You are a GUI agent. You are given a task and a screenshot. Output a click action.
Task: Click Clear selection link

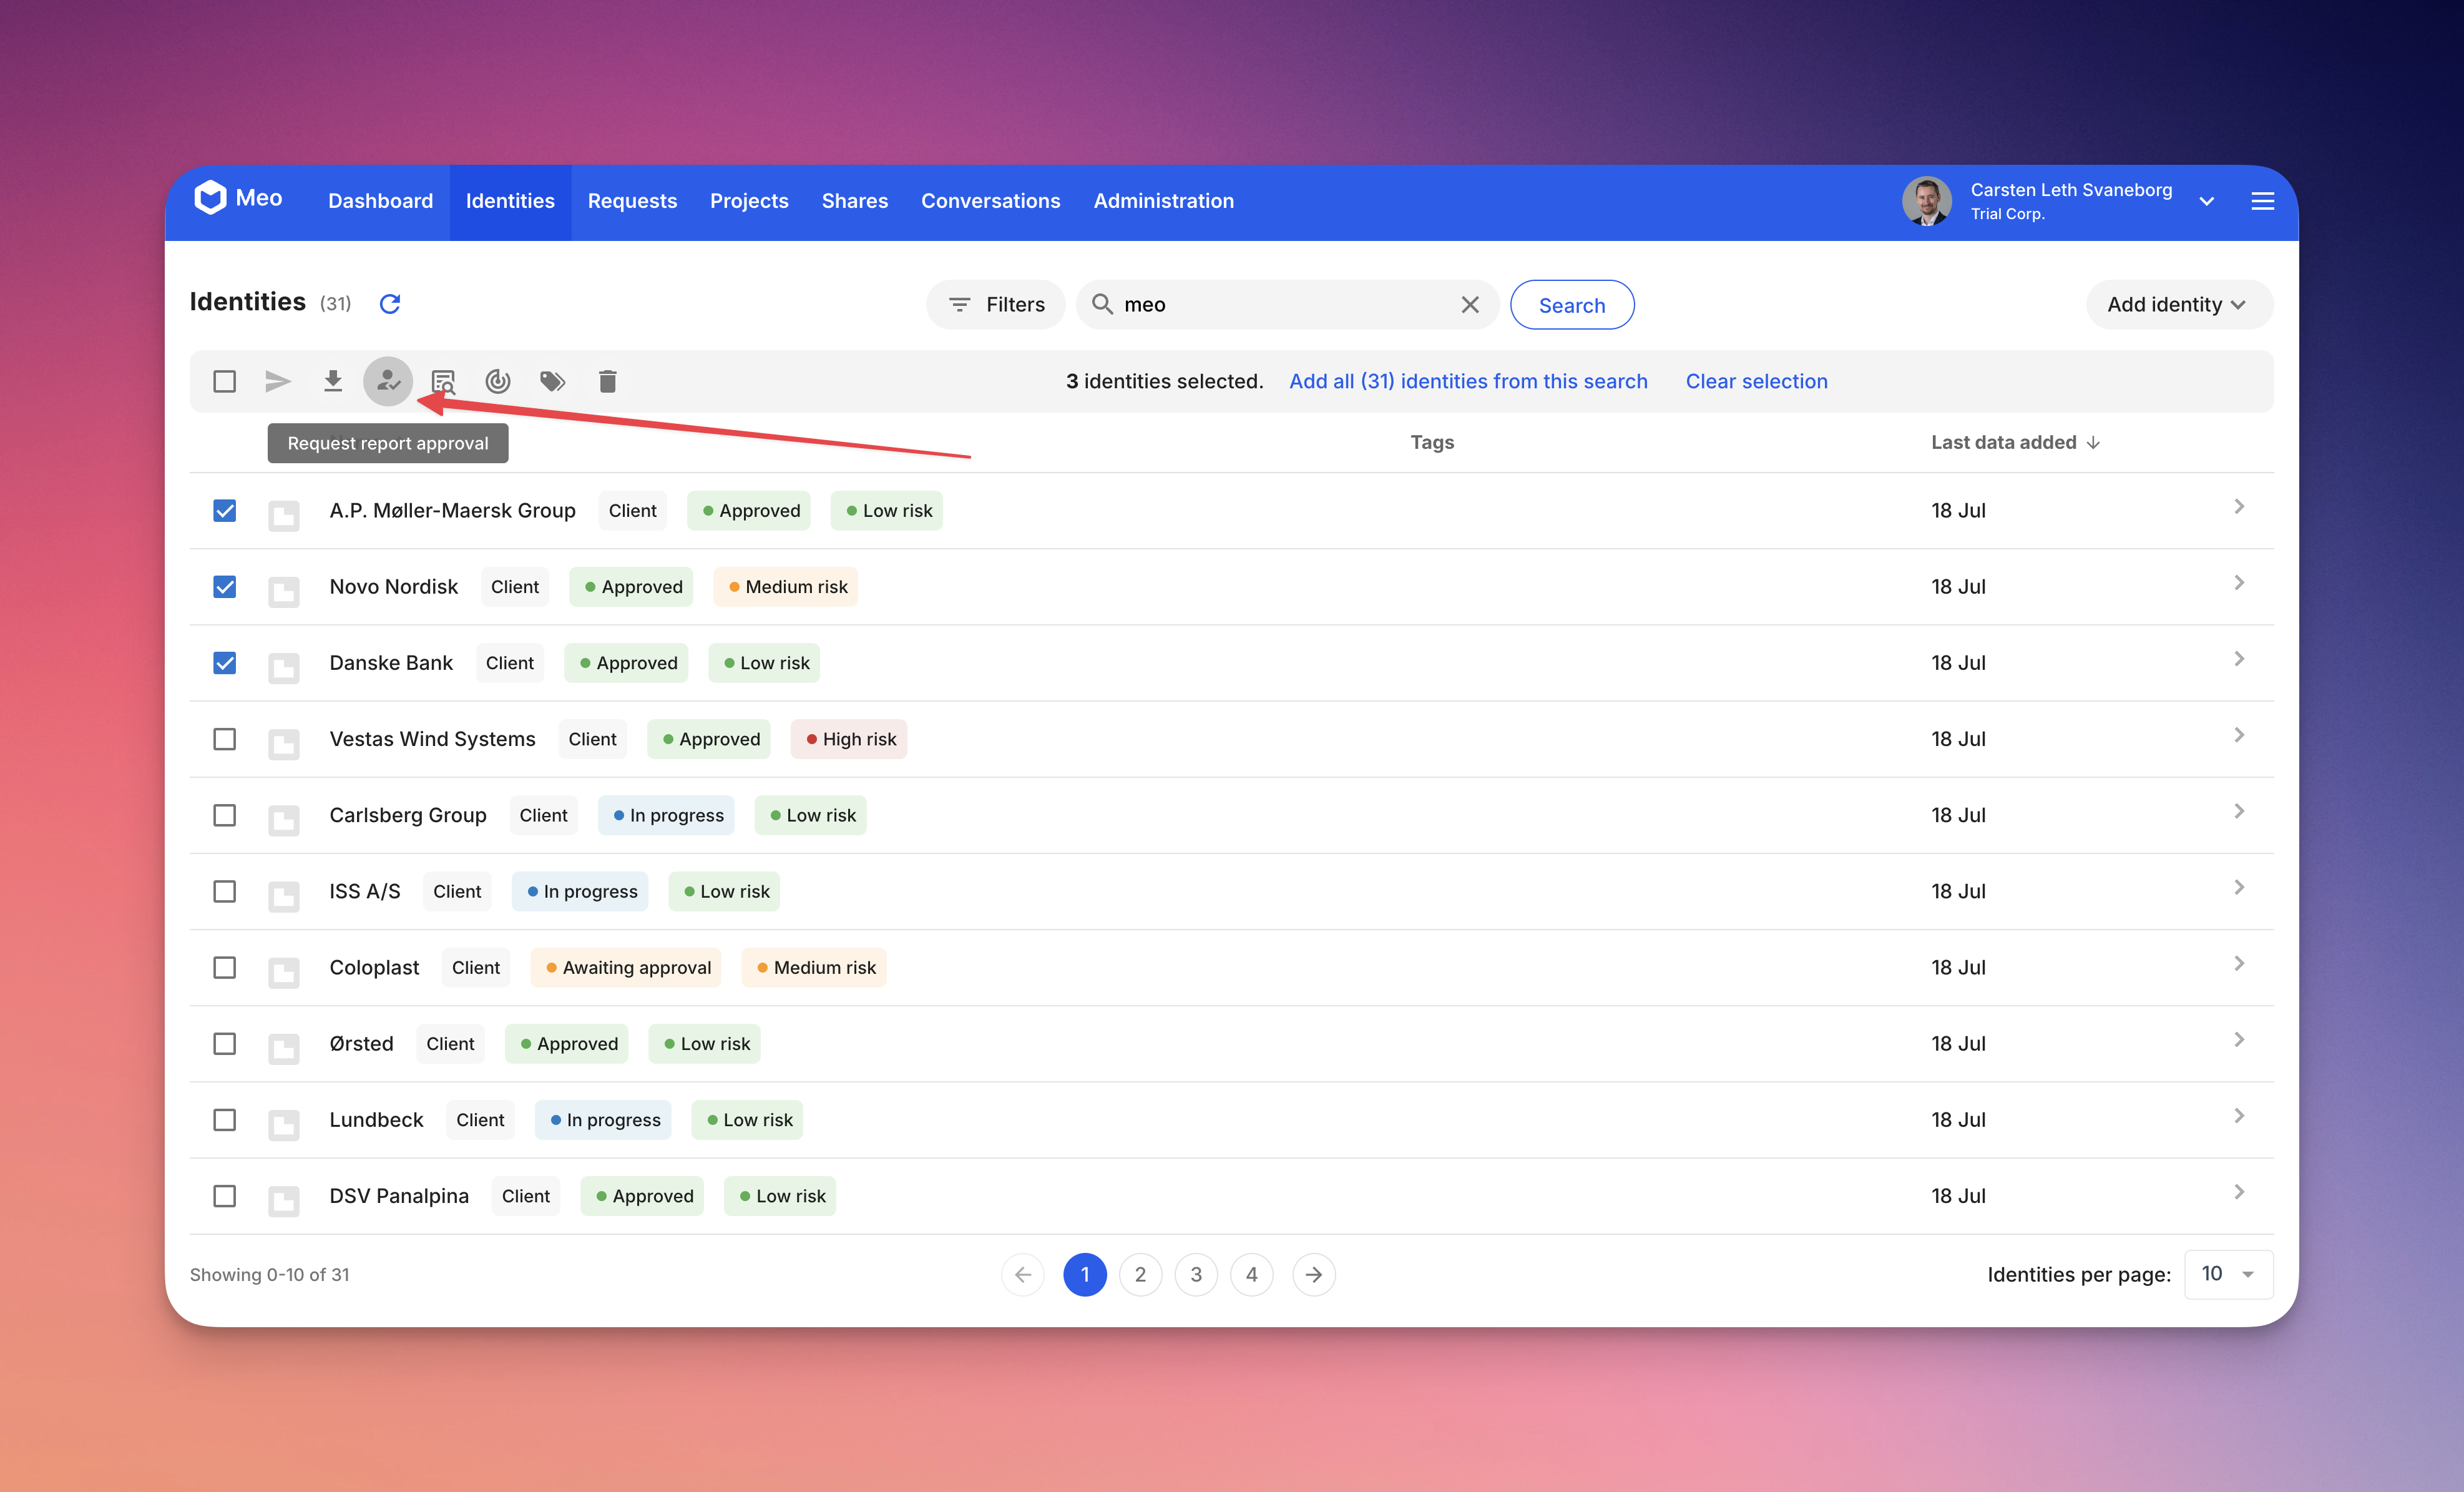(1756, 381)
